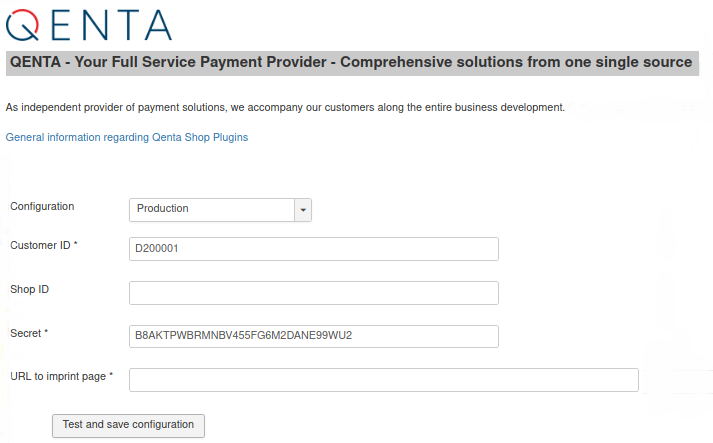Click the URL to imprint page * label
This screenshot has height=443, width=713.
pos(61,377)
